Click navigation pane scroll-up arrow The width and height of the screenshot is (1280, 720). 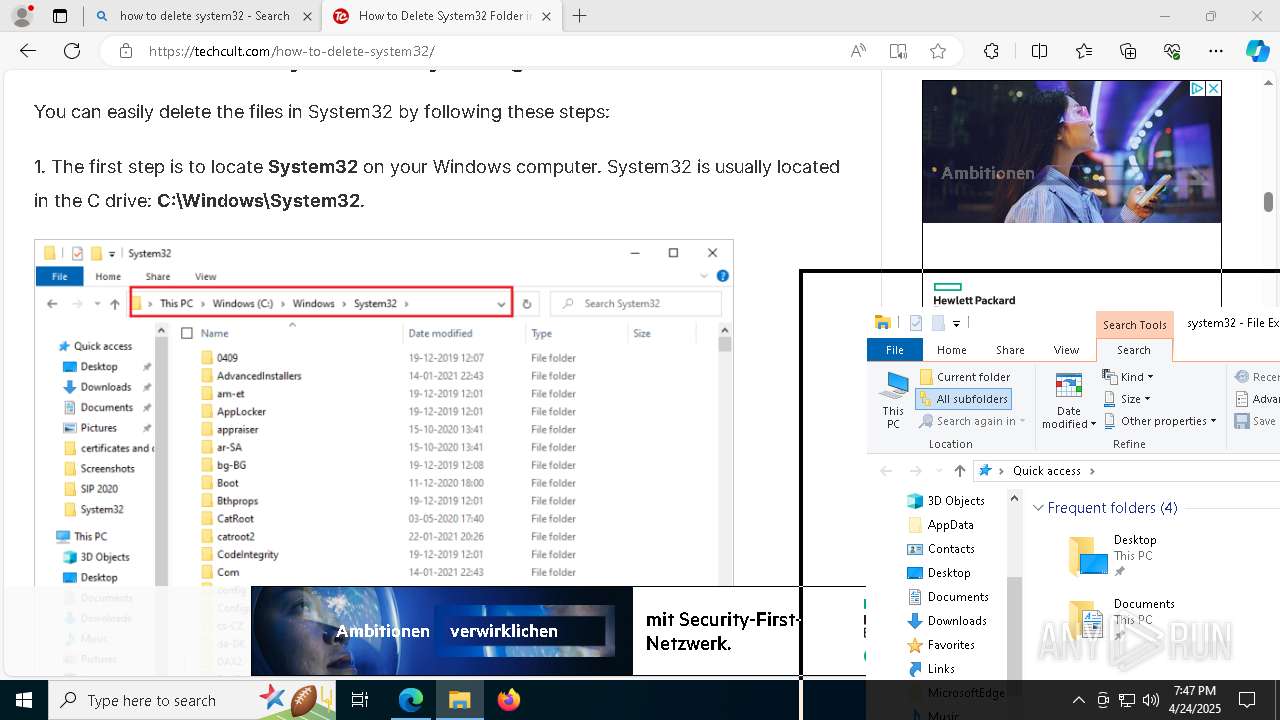[x=1014, y=498]
